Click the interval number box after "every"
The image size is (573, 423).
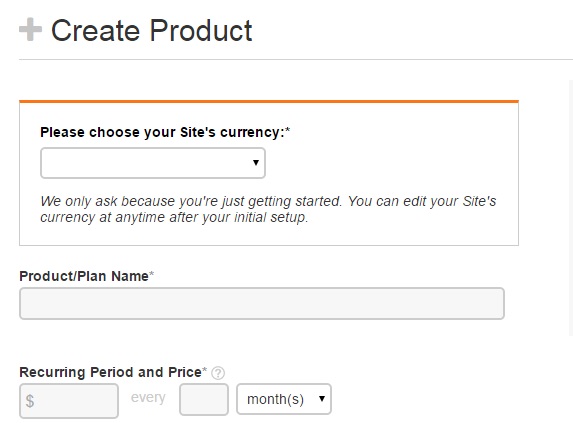(x=204, y=399)
